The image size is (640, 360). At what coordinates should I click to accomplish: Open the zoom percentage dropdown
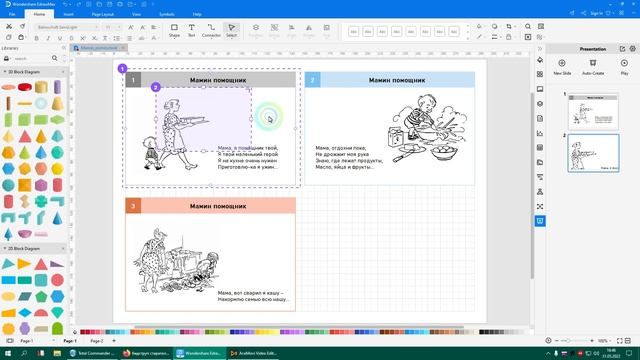coord(611,340)
